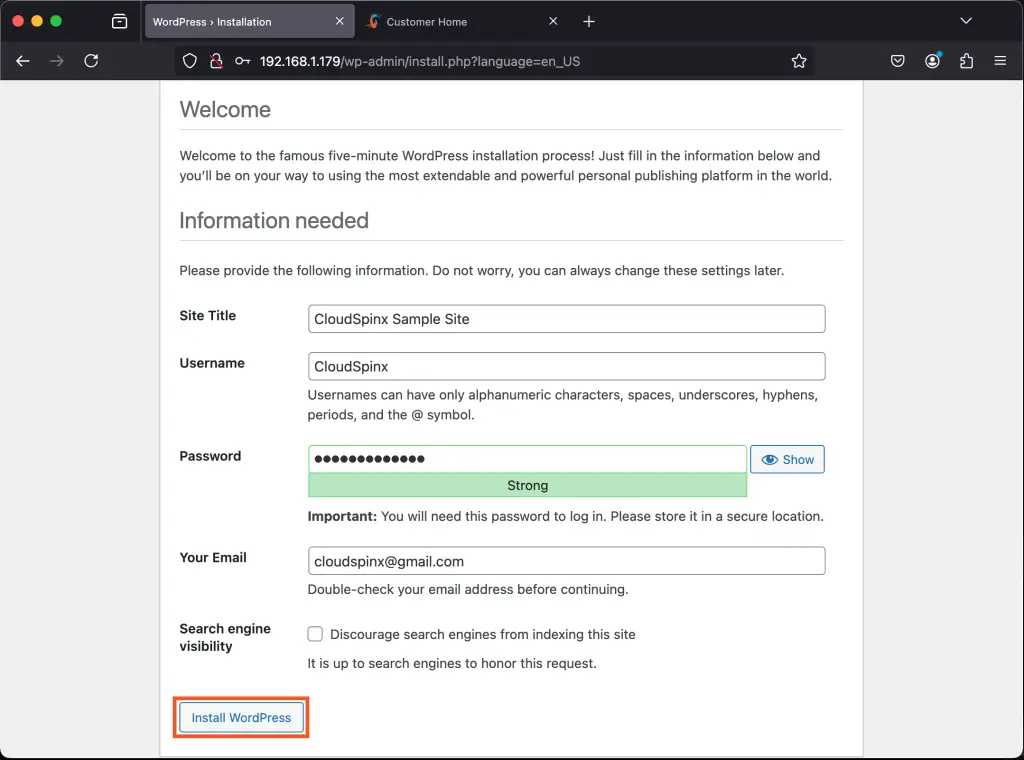Click the Install WordPress button
This screenshot has width=1024, height=760.
pyautogui.click(x=241, y=717)
